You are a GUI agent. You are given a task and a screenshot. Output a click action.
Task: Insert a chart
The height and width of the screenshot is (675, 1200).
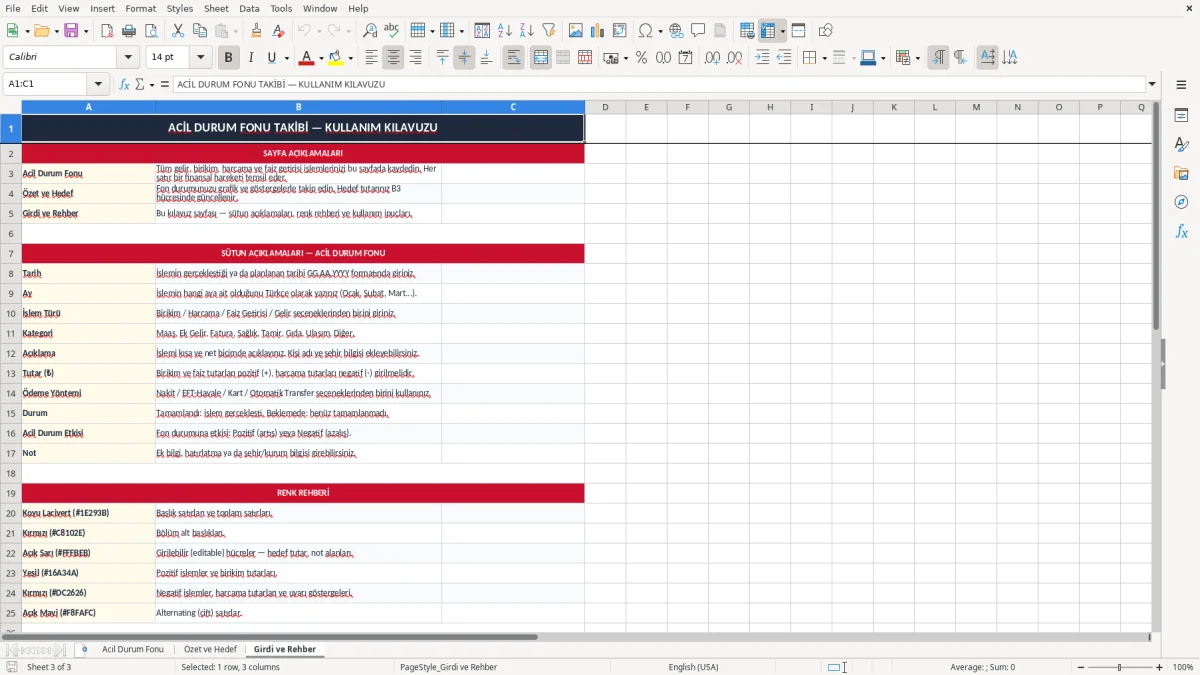[598, 31]
